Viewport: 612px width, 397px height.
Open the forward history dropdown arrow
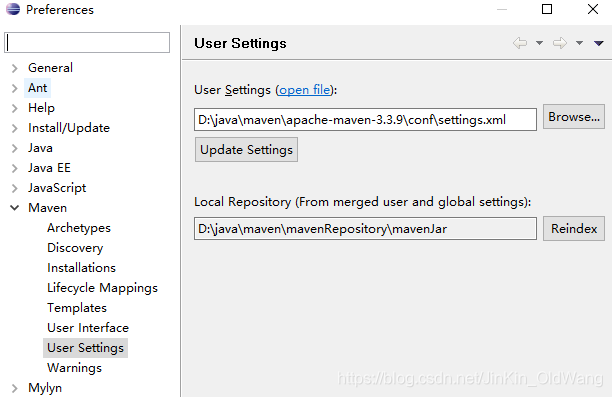tap(580, 43)
